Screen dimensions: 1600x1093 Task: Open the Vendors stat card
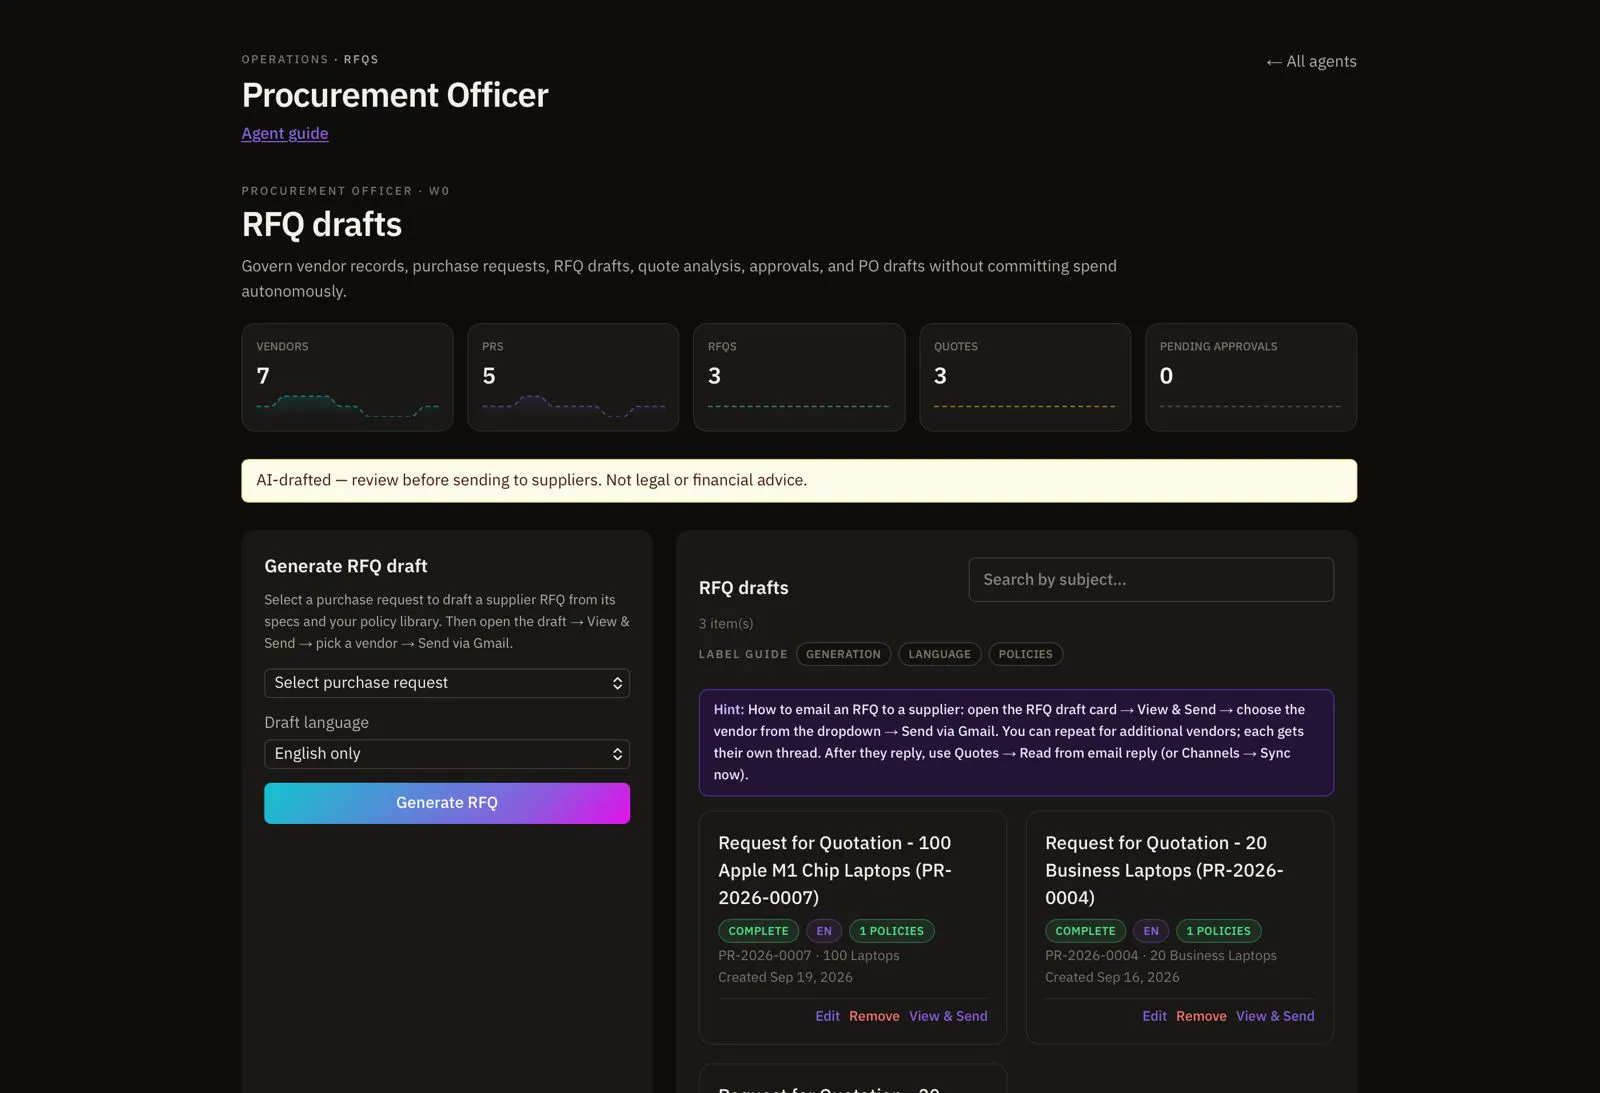pyautogui.click(x=347, y=377)
